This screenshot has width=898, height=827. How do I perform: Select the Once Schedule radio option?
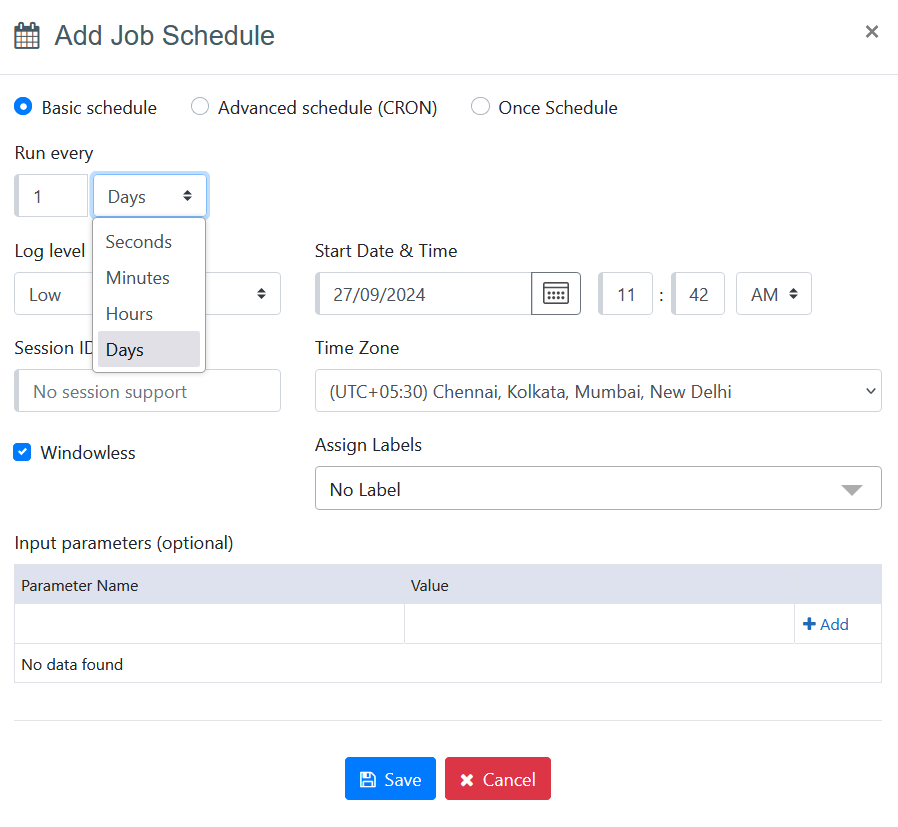coord(480,106)
